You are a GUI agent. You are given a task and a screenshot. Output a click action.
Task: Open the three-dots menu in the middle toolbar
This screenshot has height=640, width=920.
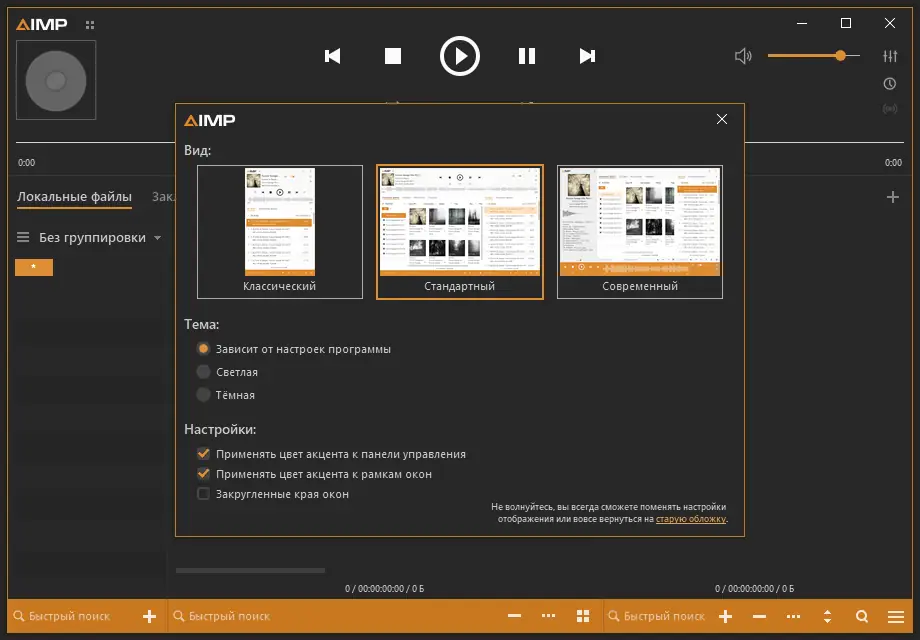coord(549,616)
